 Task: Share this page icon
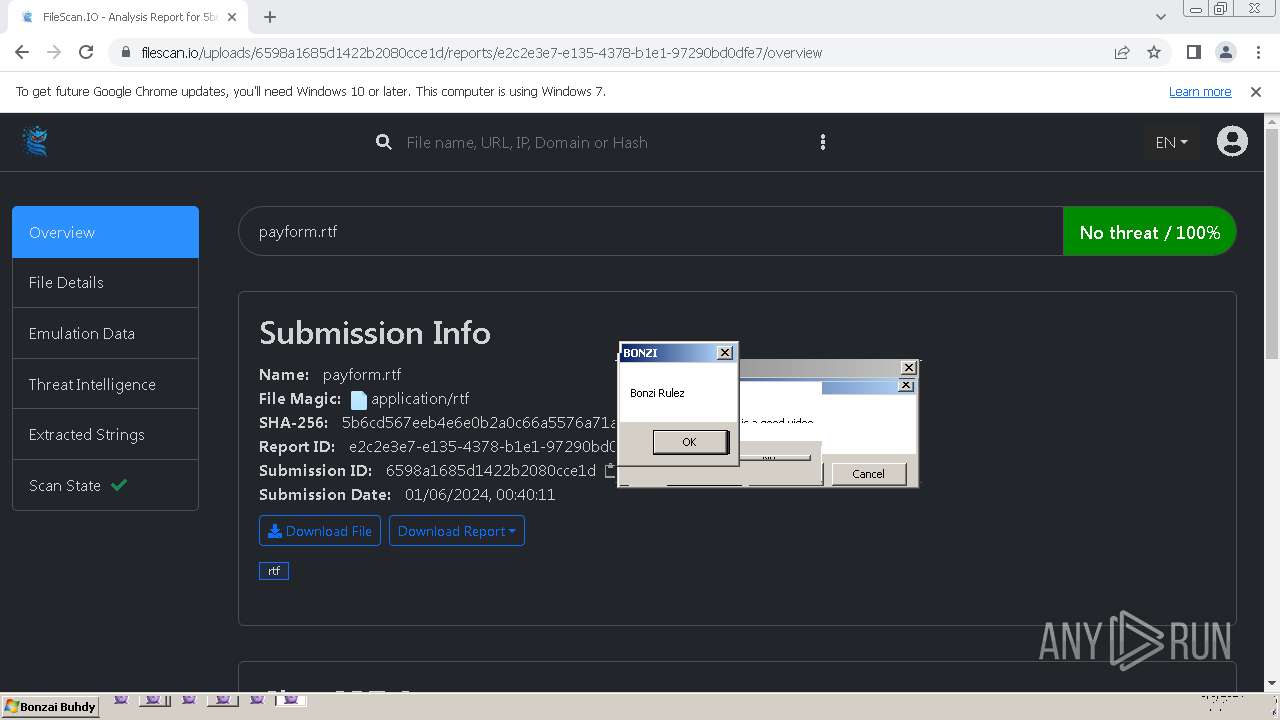1122,52
